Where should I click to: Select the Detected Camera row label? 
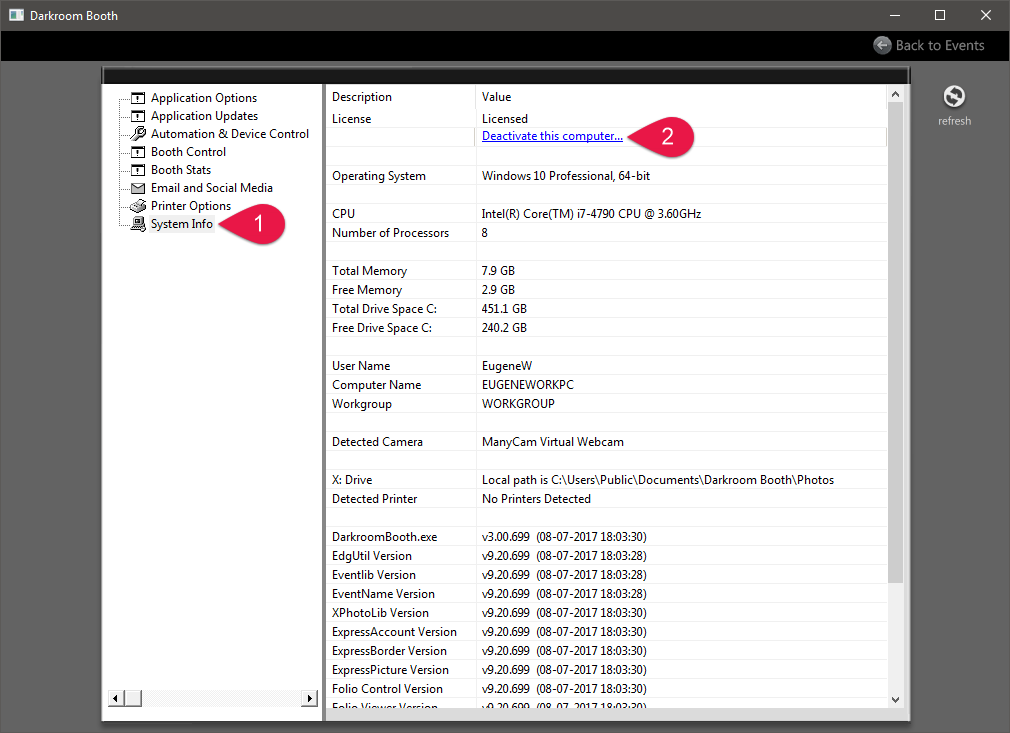(x=377, y=442)
